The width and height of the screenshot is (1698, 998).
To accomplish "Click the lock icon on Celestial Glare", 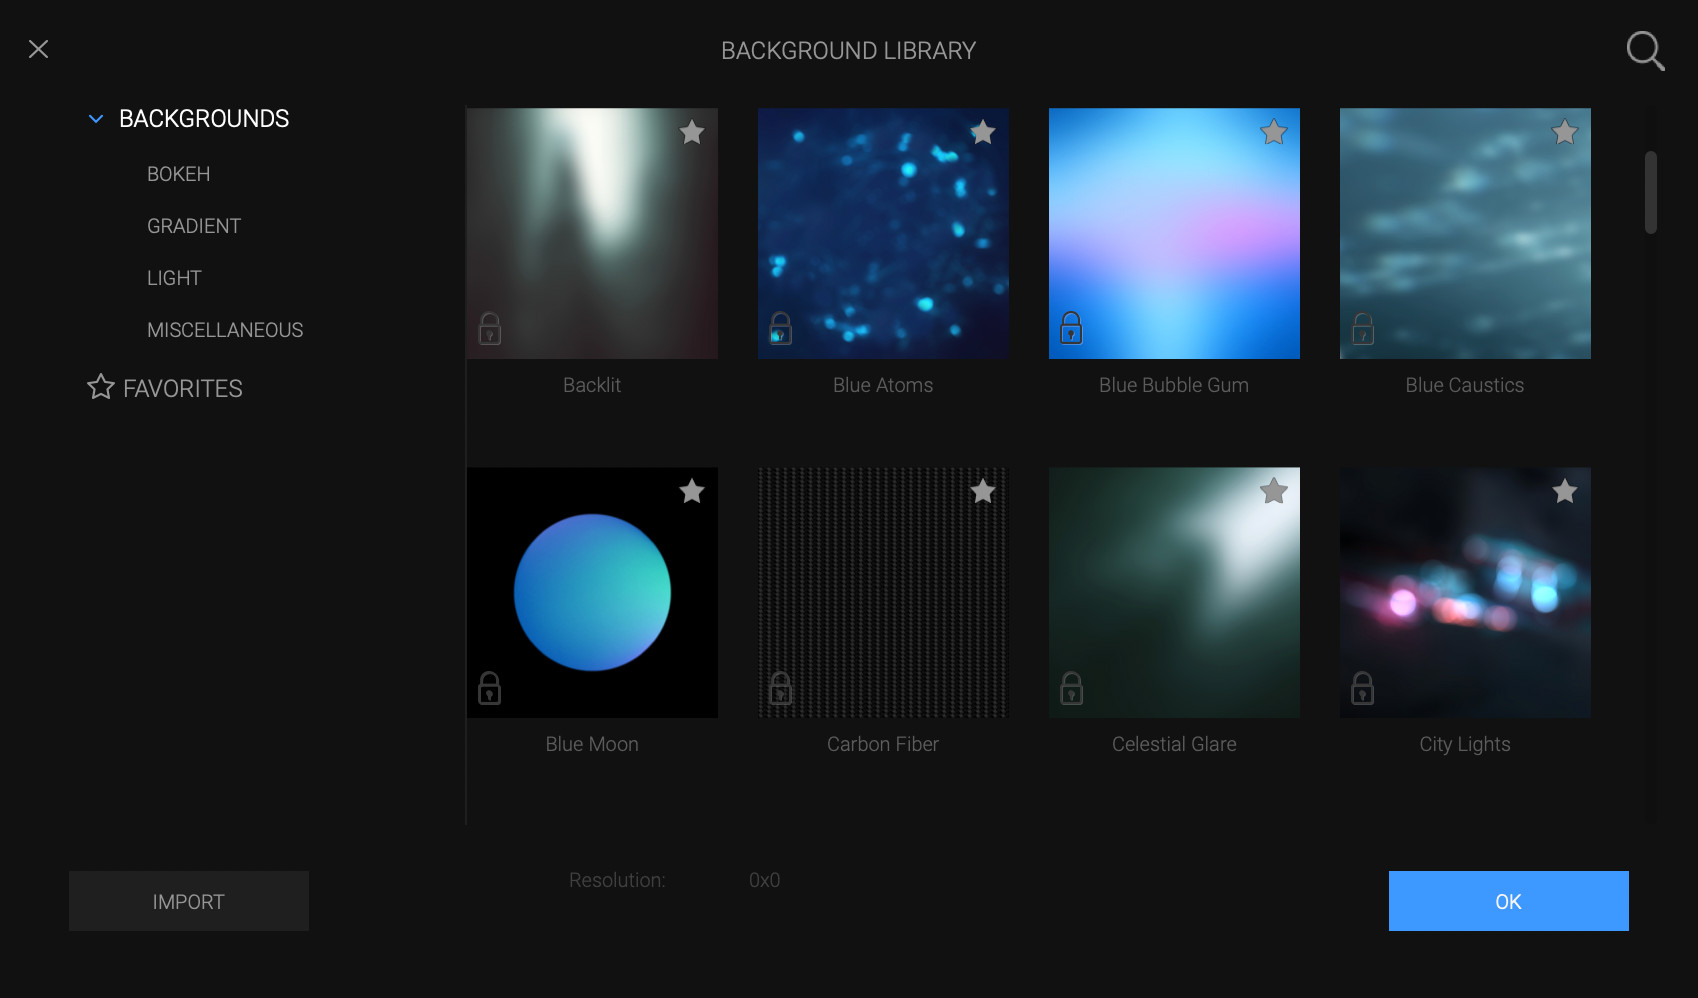I will (x=1071, y=688).
